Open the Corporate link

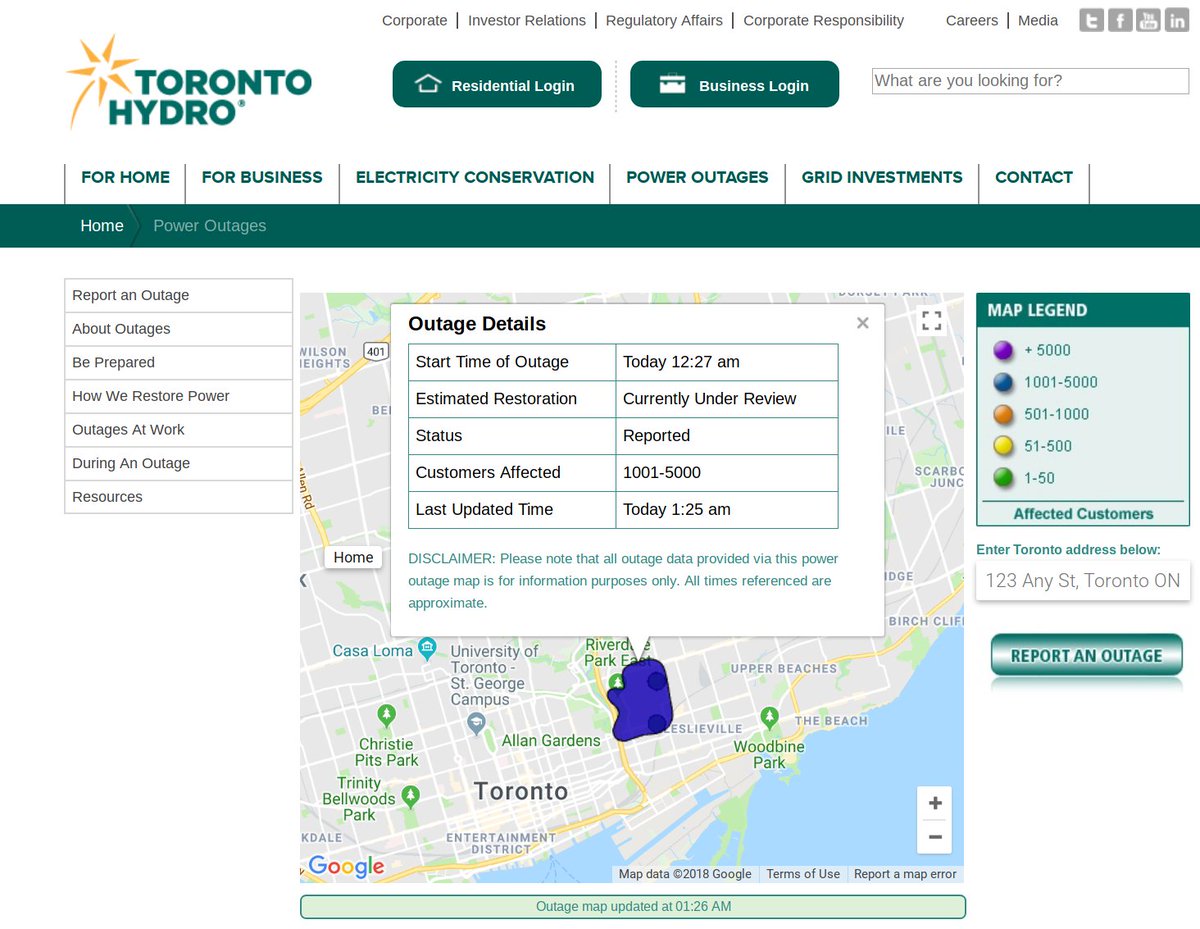[x=414, y=20]
